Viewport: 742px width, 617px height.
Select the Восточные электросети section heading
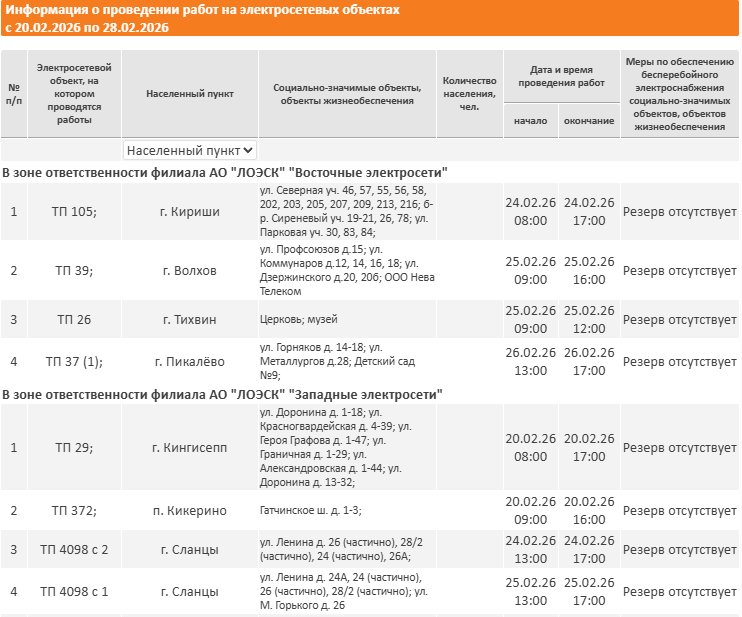pyautogui.click(x=225, y=172)
